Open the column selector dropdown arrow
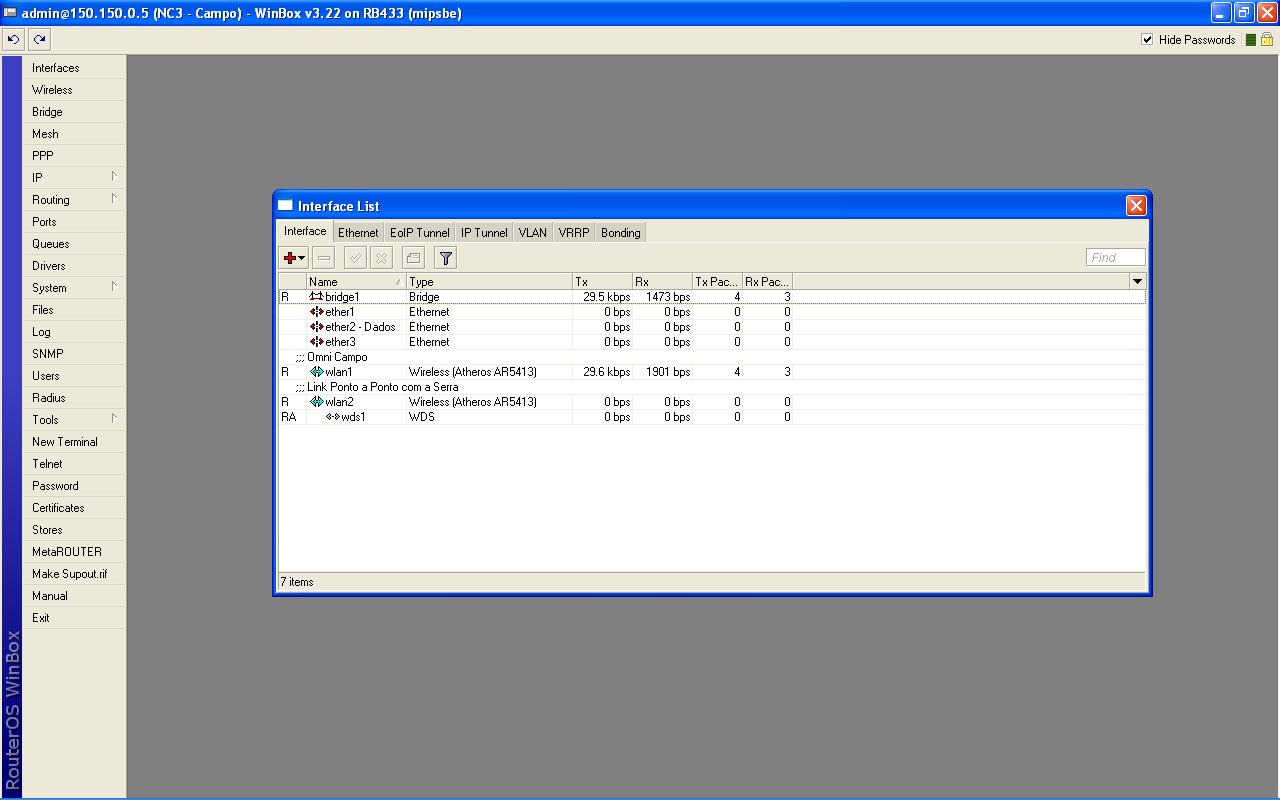This screenshot has height=800, width=1280. 1137,282
